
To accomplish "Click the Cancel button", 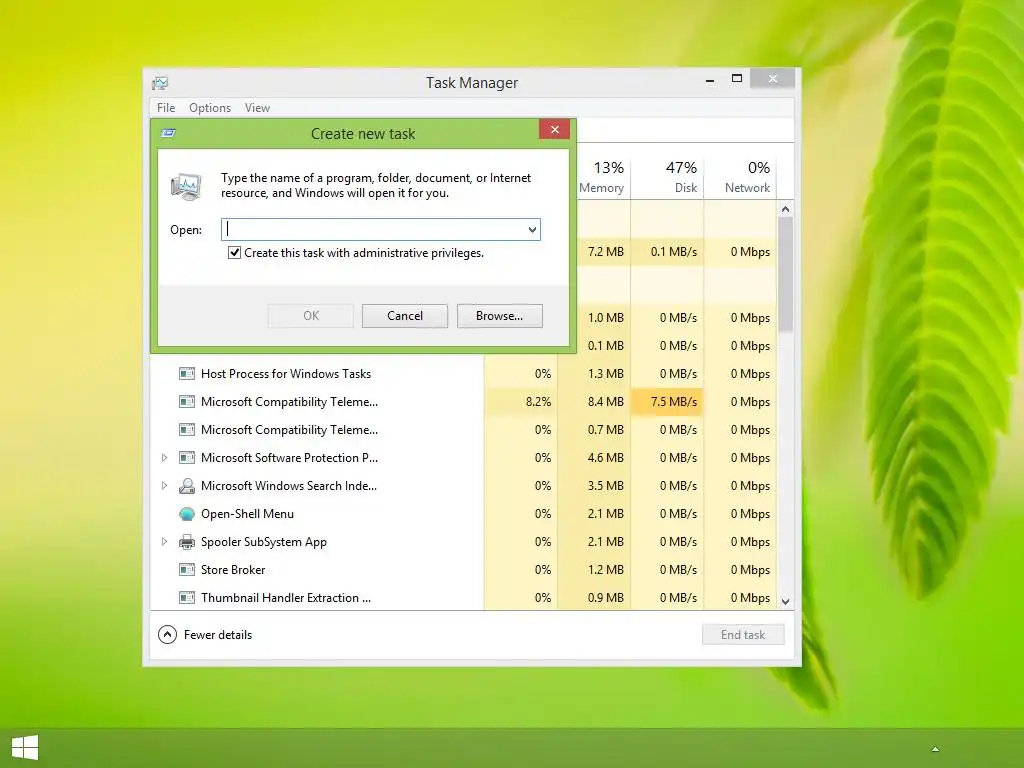I will click(405, 316).
